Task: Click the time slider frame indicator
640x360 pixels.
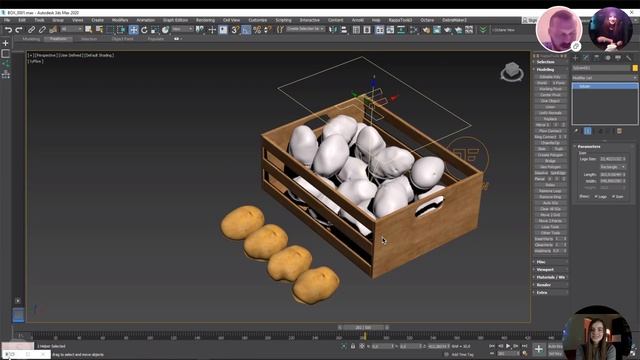Action: coord(363,327)
